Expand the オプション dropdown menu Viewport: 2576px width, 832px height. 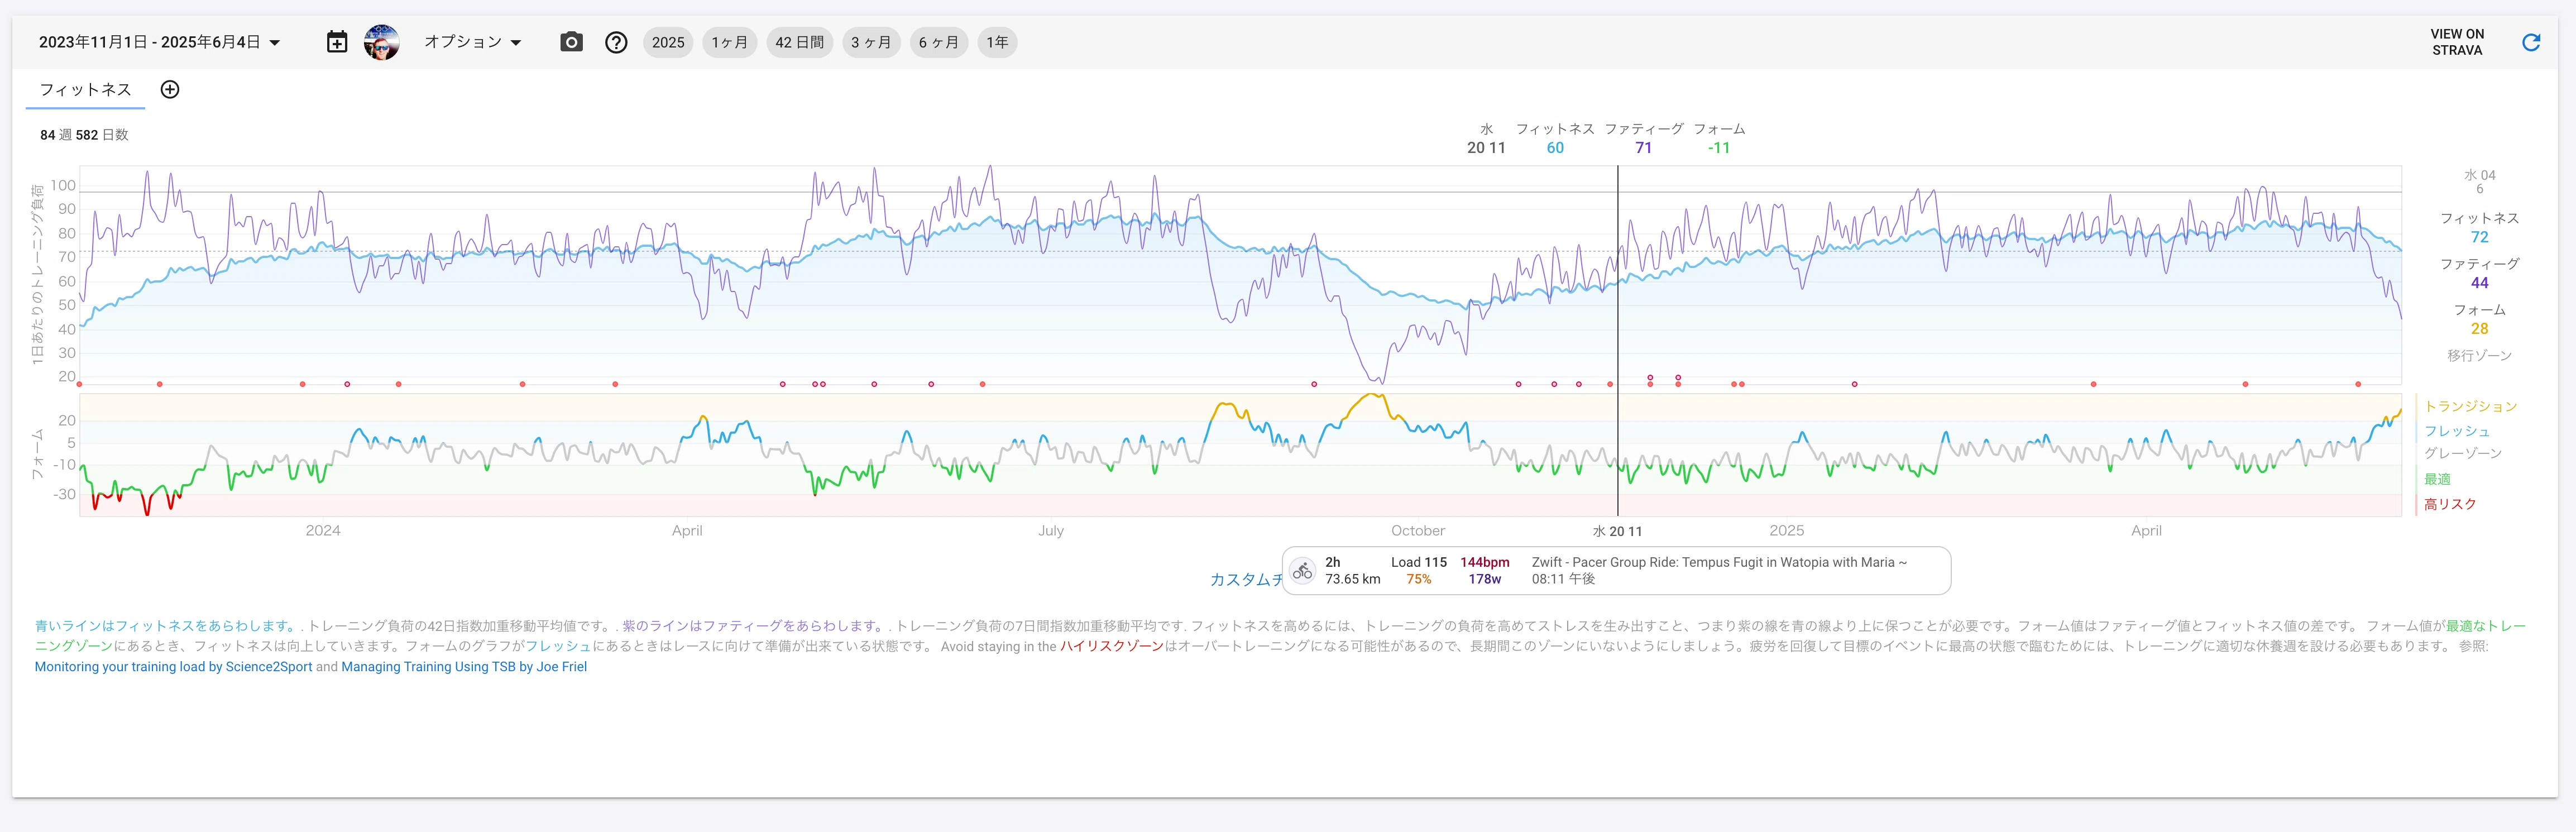tap(473, 42)
